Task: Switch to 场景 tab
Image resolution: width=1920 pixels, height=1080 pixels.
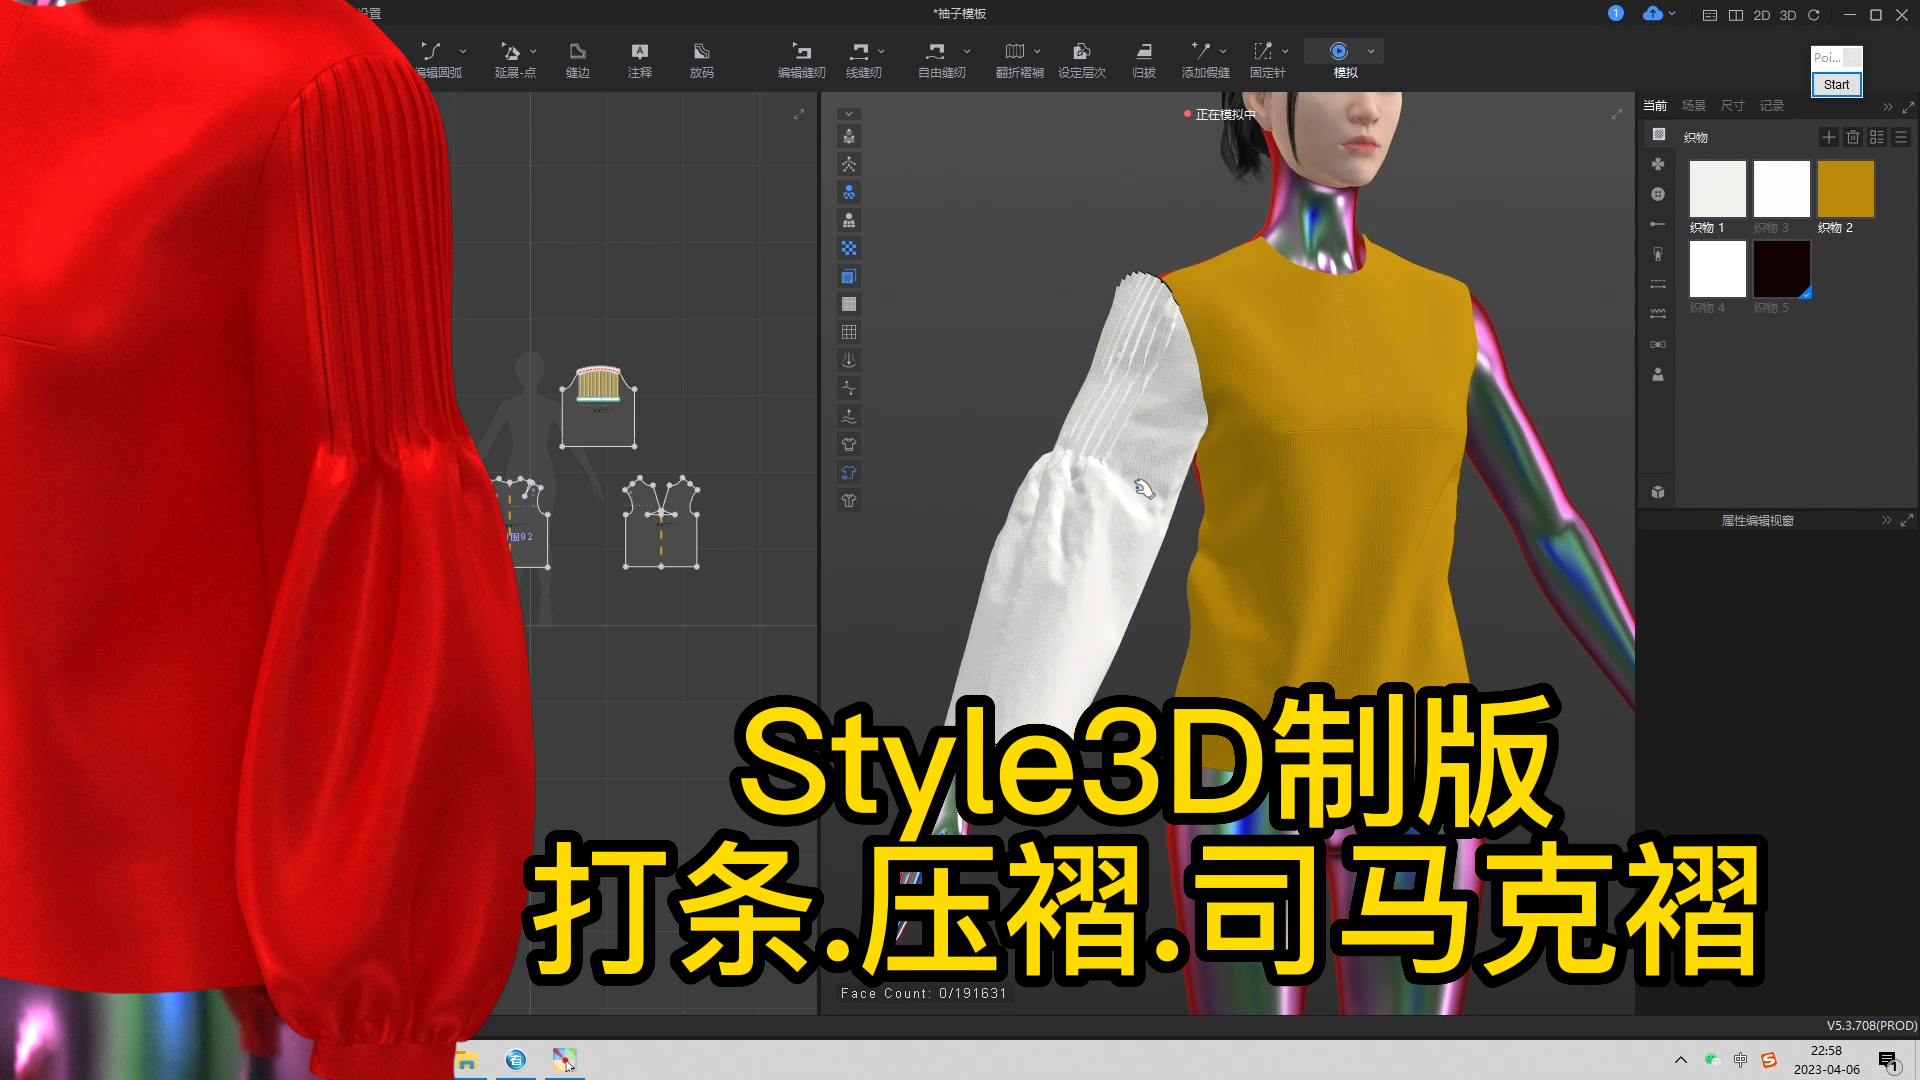Action: (1693, 106)
